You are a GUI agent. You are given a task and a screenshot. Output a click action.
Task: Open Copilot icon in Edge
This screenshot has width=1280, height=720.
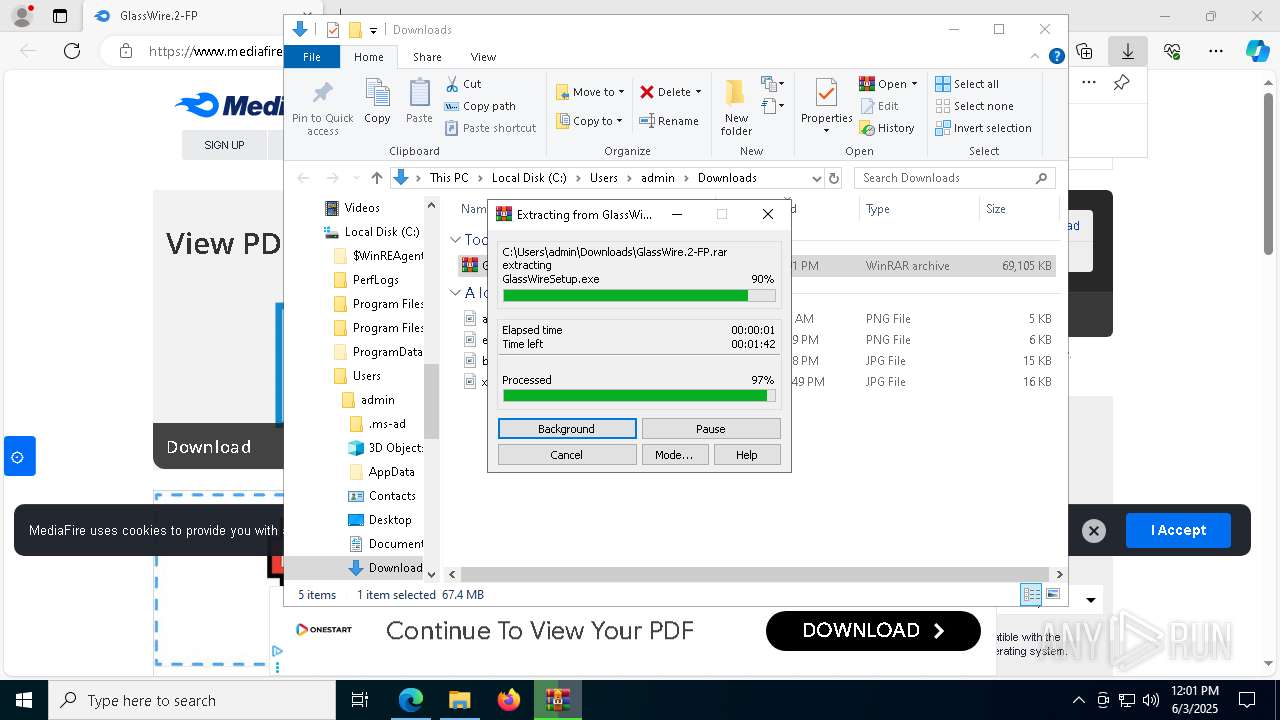(1257, 51)
